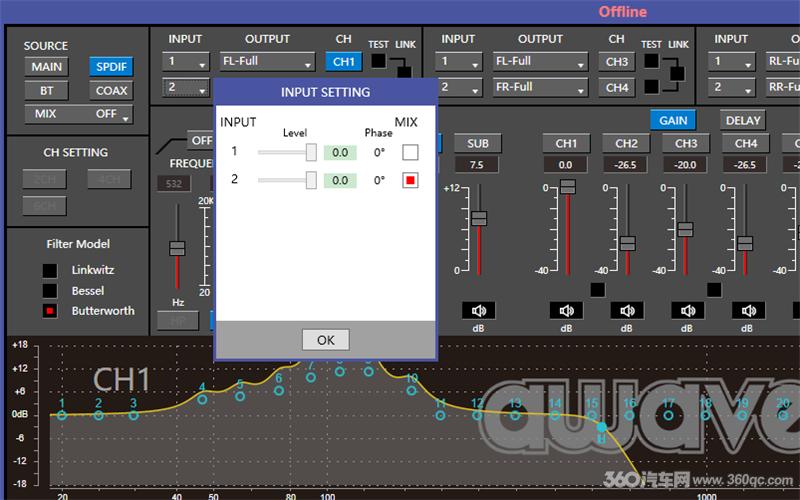The height and width of the screenshot is (500, 800).
Task: Click frequency value 532 field
Action: 173,184
